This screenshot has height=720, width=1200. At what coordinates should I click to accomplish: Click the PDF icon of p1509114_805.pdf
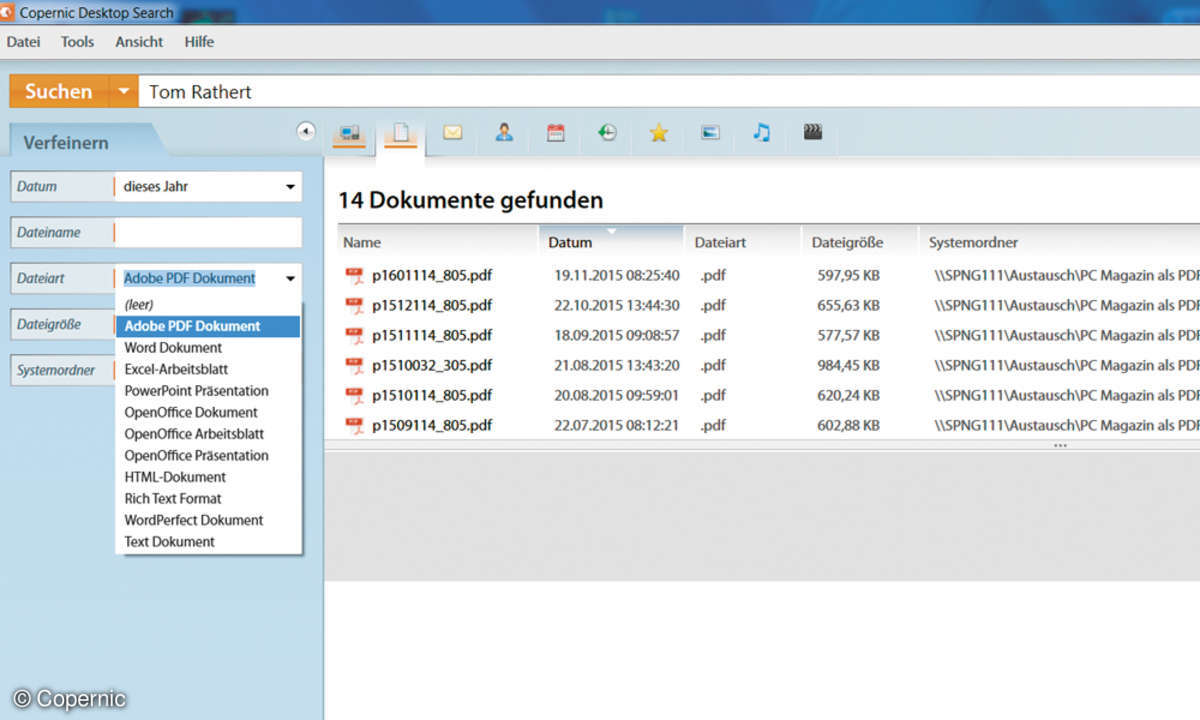[x=354, y=425]
